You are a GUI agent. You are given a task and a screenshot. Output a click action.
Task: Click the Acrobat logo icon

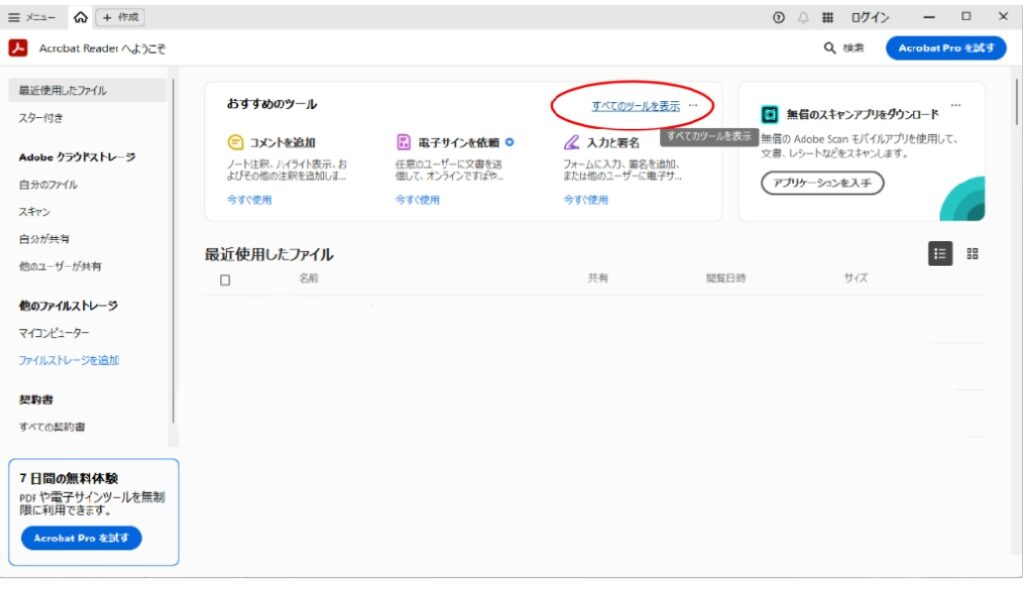point(18,48)
